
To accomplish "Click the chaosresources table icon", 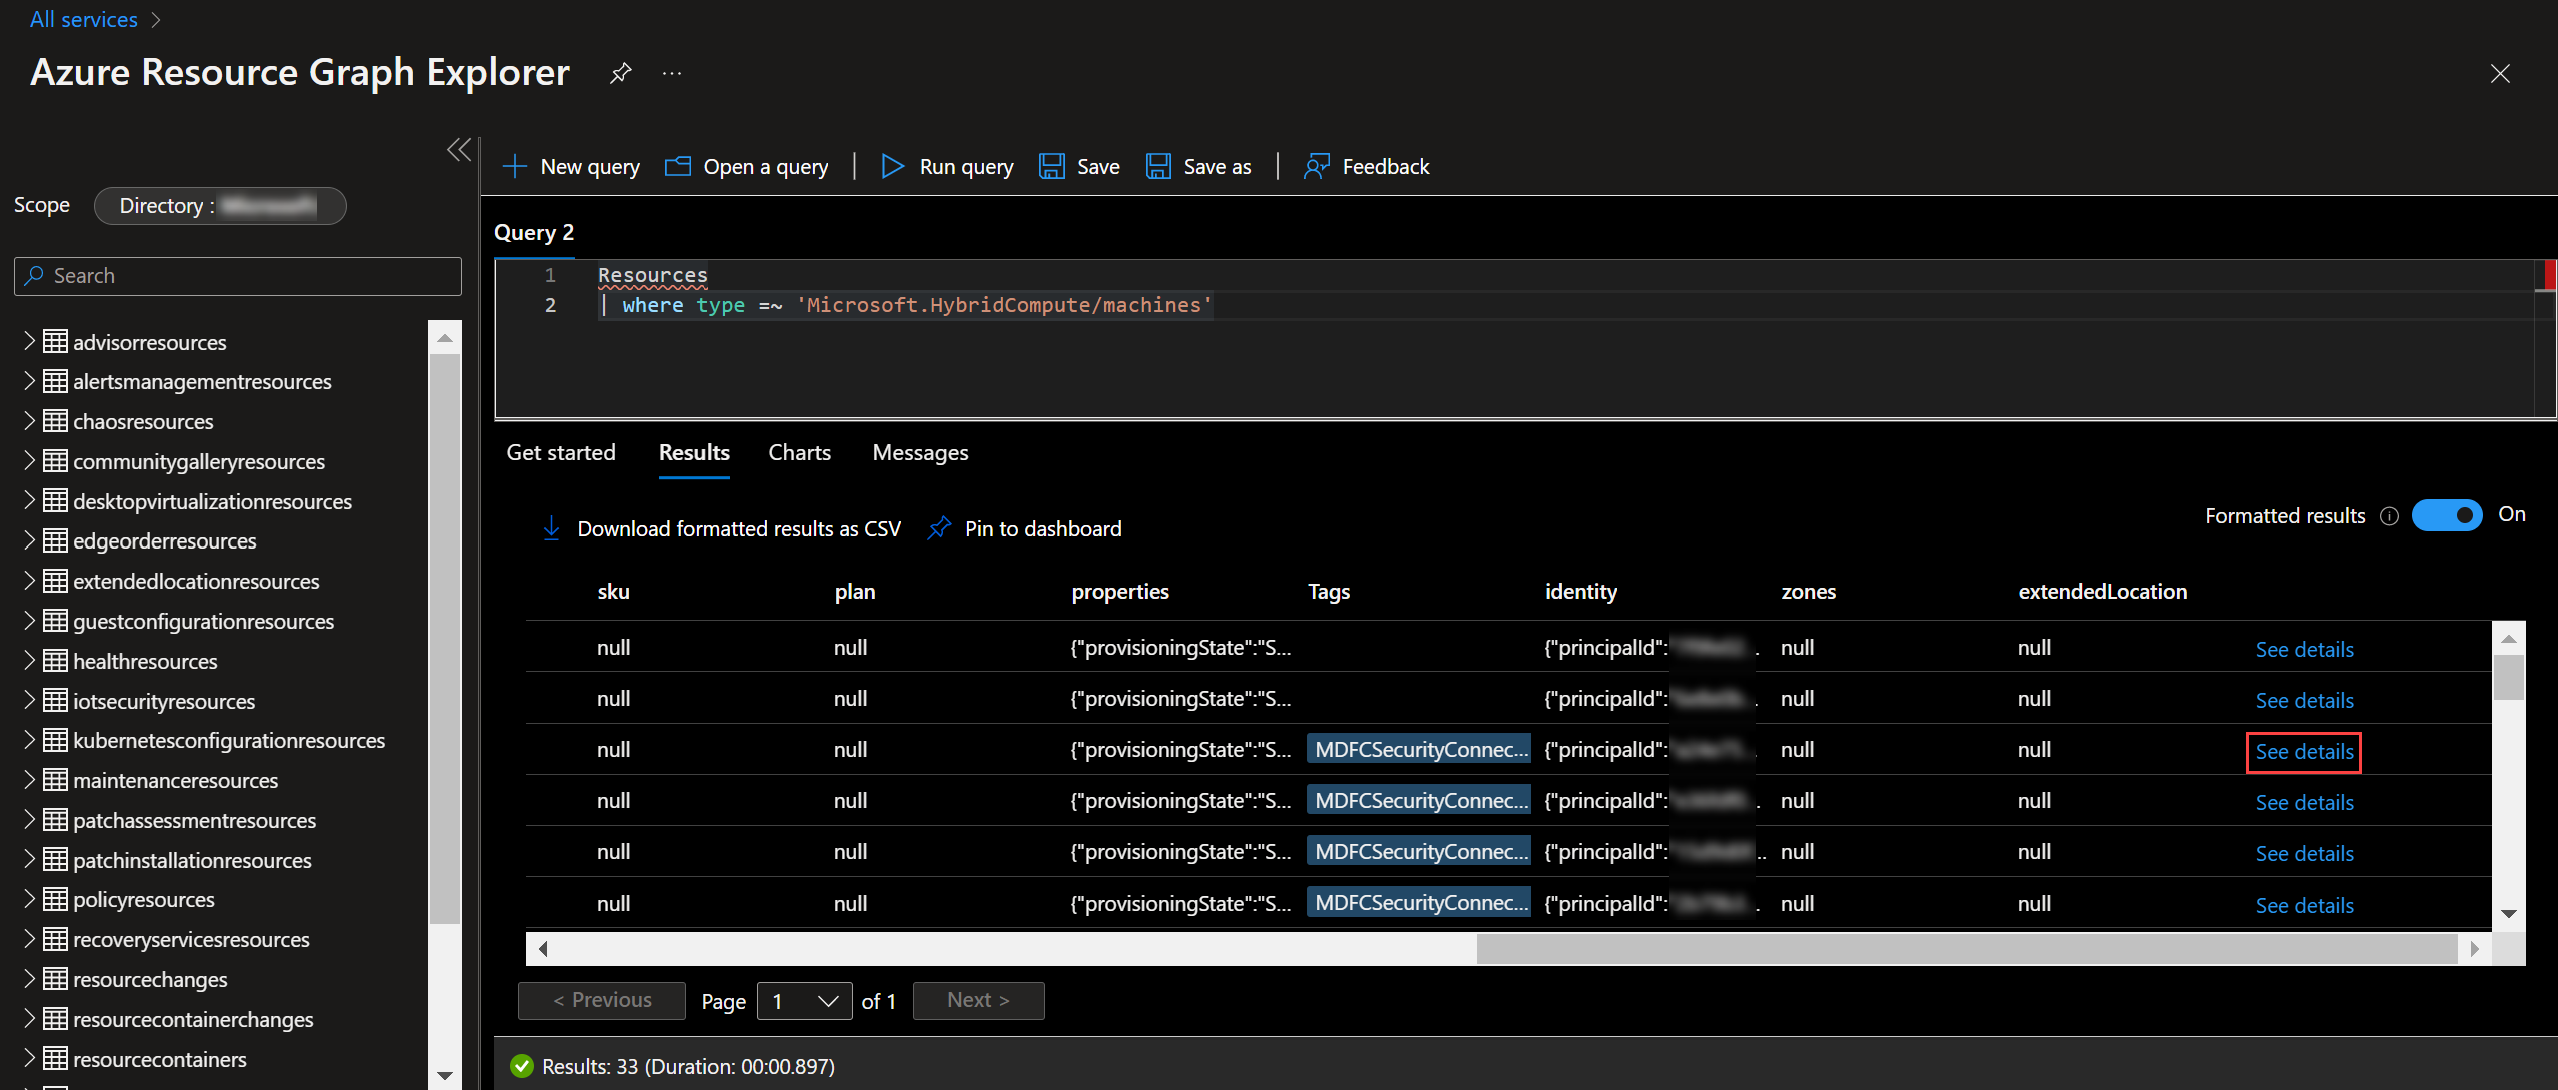I will [x=56, y=421].
